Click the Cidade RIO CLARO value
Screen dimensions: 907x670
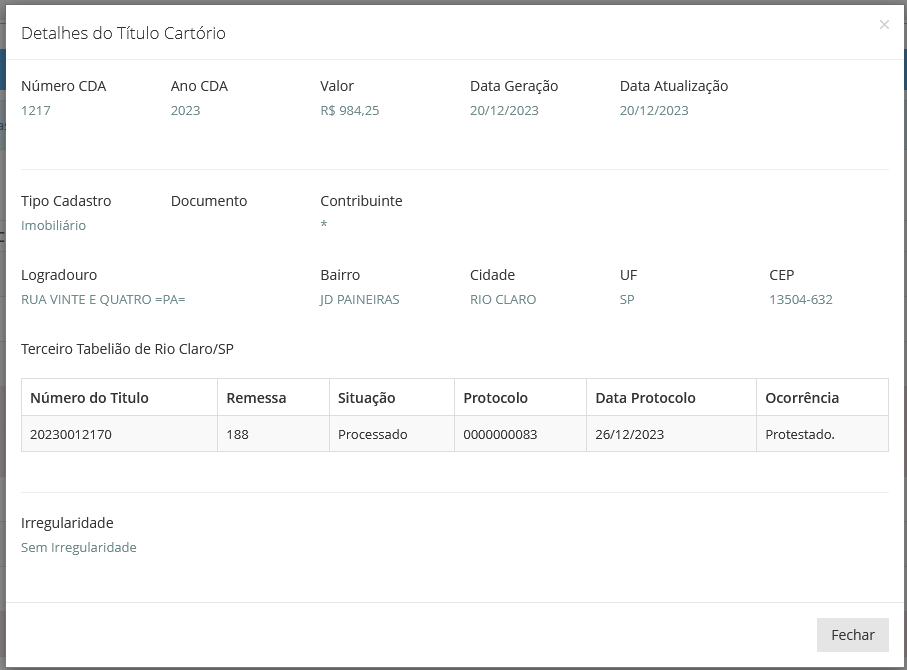click(x=503, y=300)
